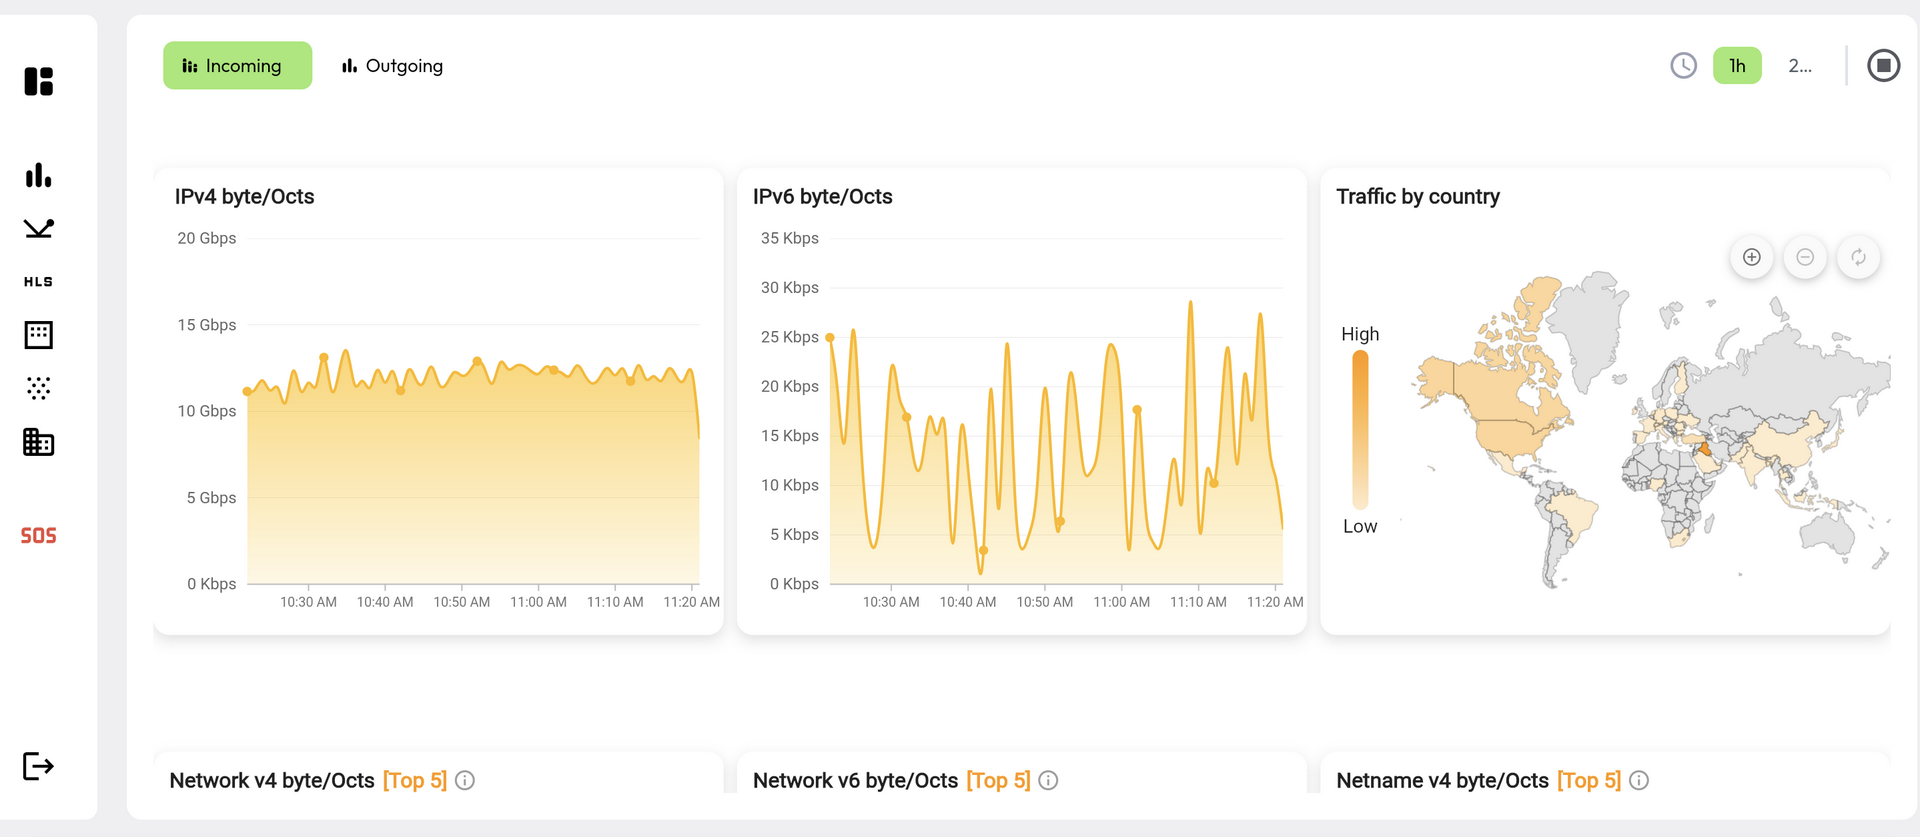The image size is (1920, 837).
Task: Open the dotted scatter pattern sidebar icon
Action: [38, 388]
